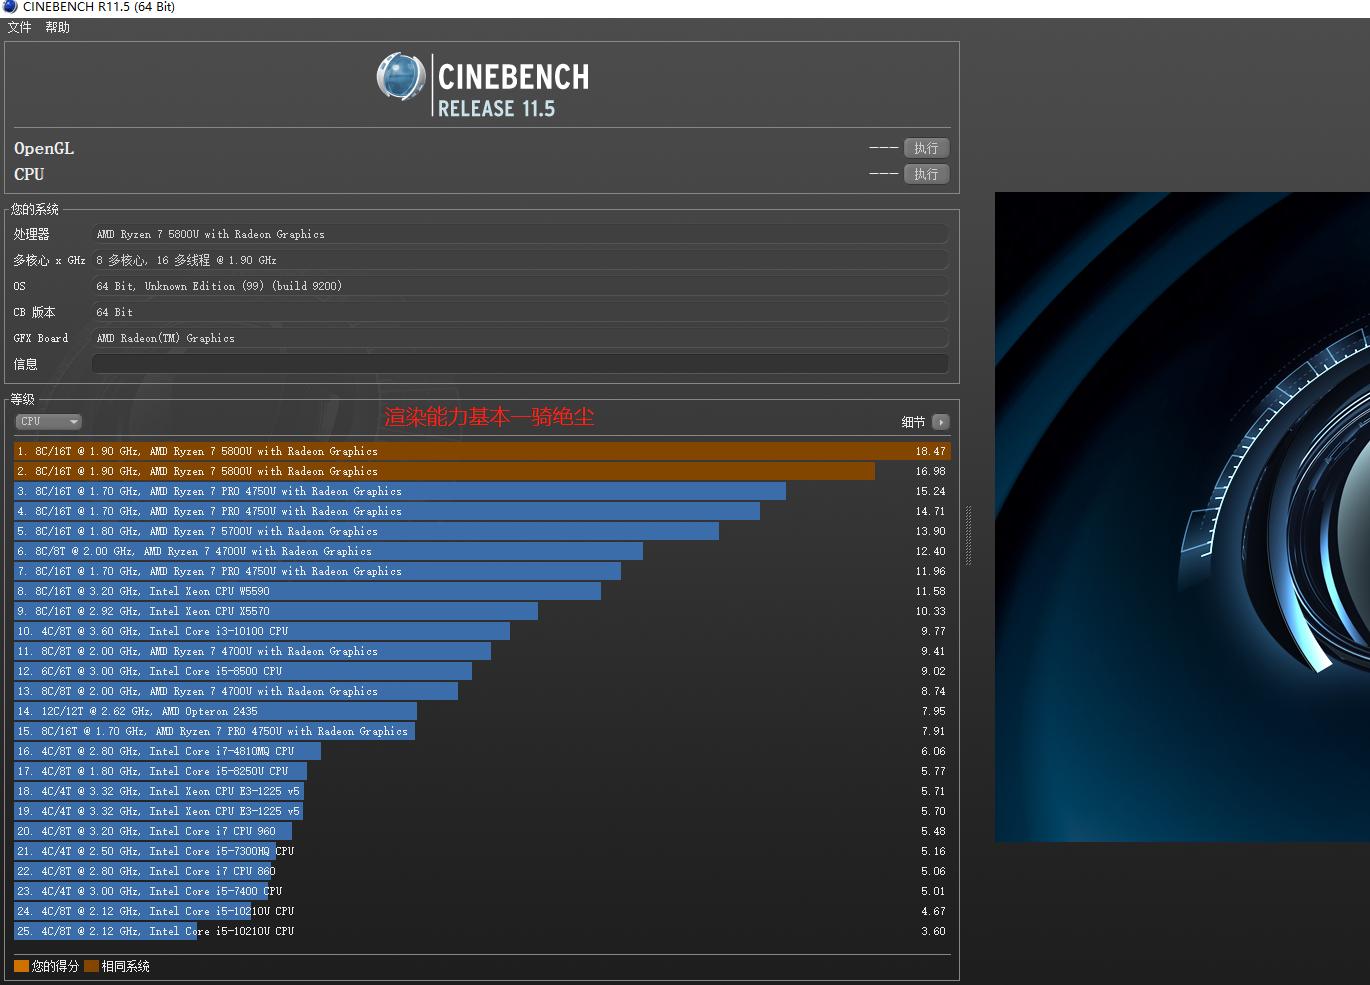Open the 帮助 menu
Image resolution: width=1370 pixels, height=985 pixels.
[x=57, y=28]
